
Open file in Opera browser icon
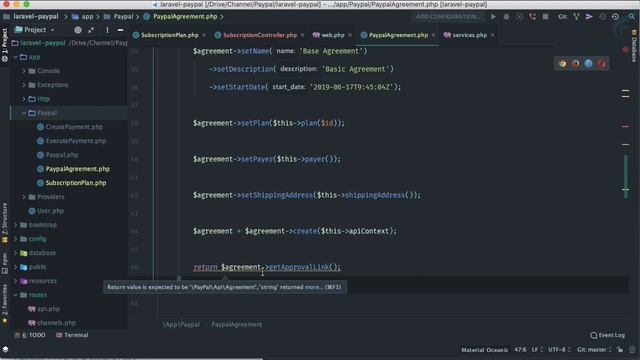click(x=601, y=63)
